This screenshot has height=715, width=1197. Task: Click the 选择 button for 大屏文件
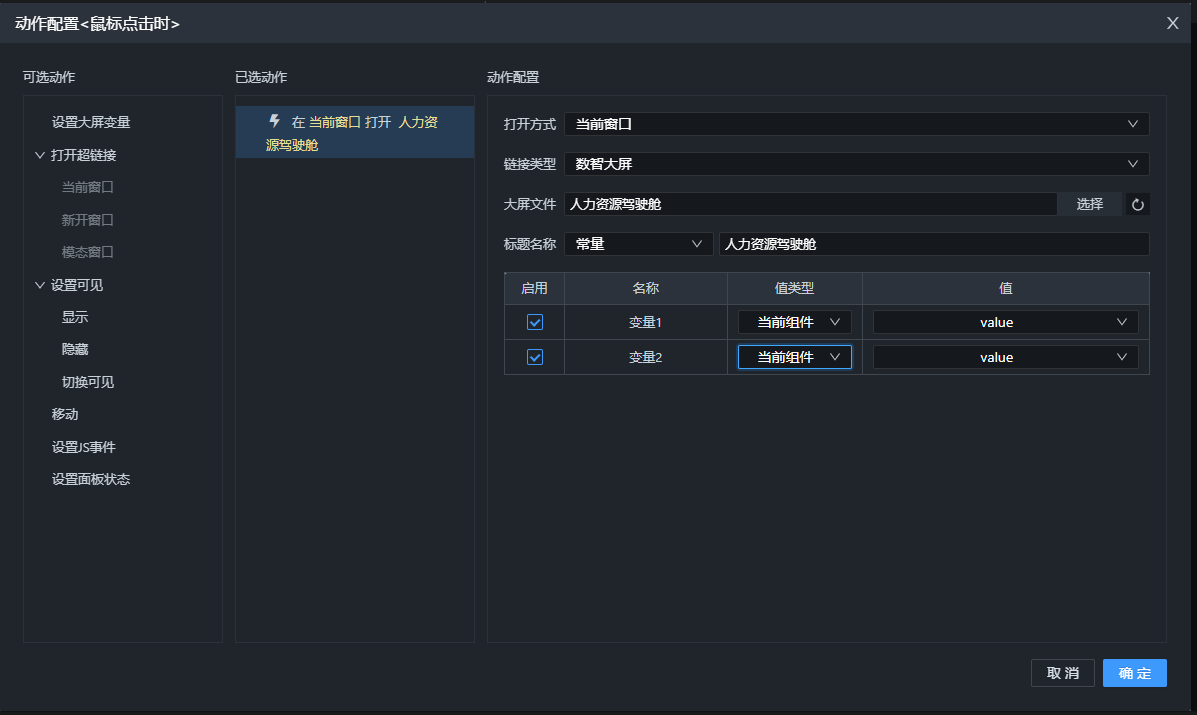(x=1090, y=204)
